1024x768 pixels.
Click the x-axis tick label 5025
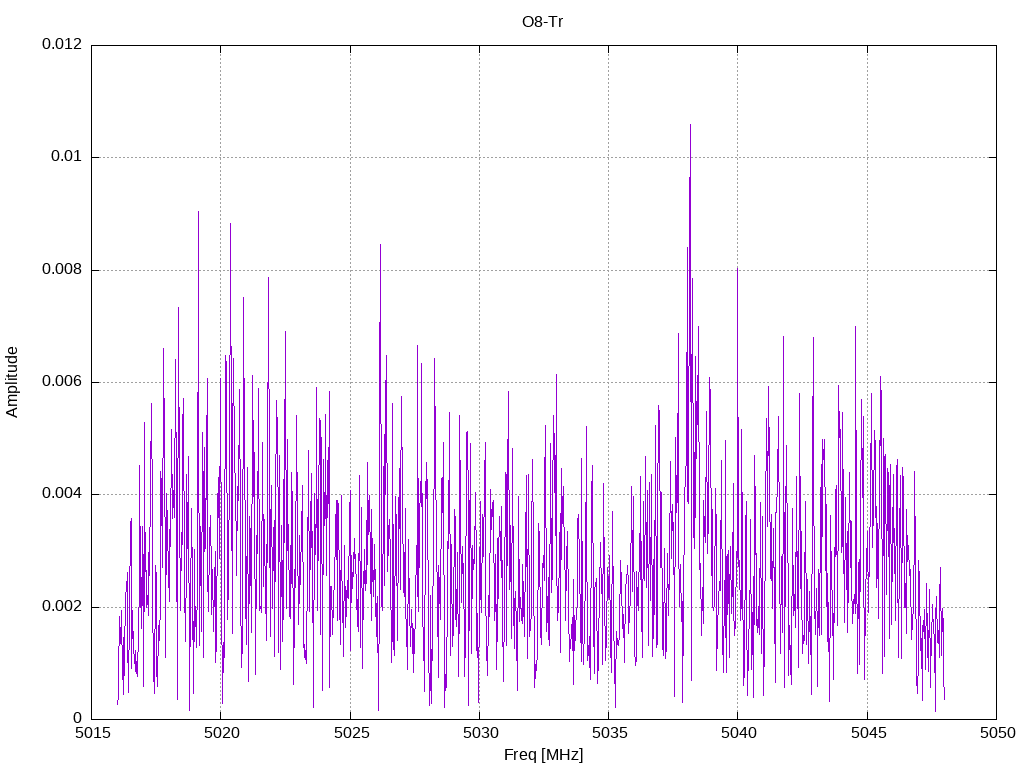[x=351, y=733]
